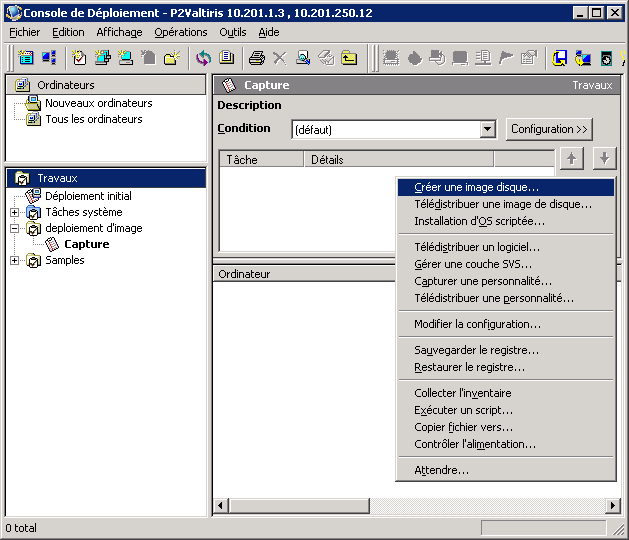Open the Opérations menu

click(181, 32)
